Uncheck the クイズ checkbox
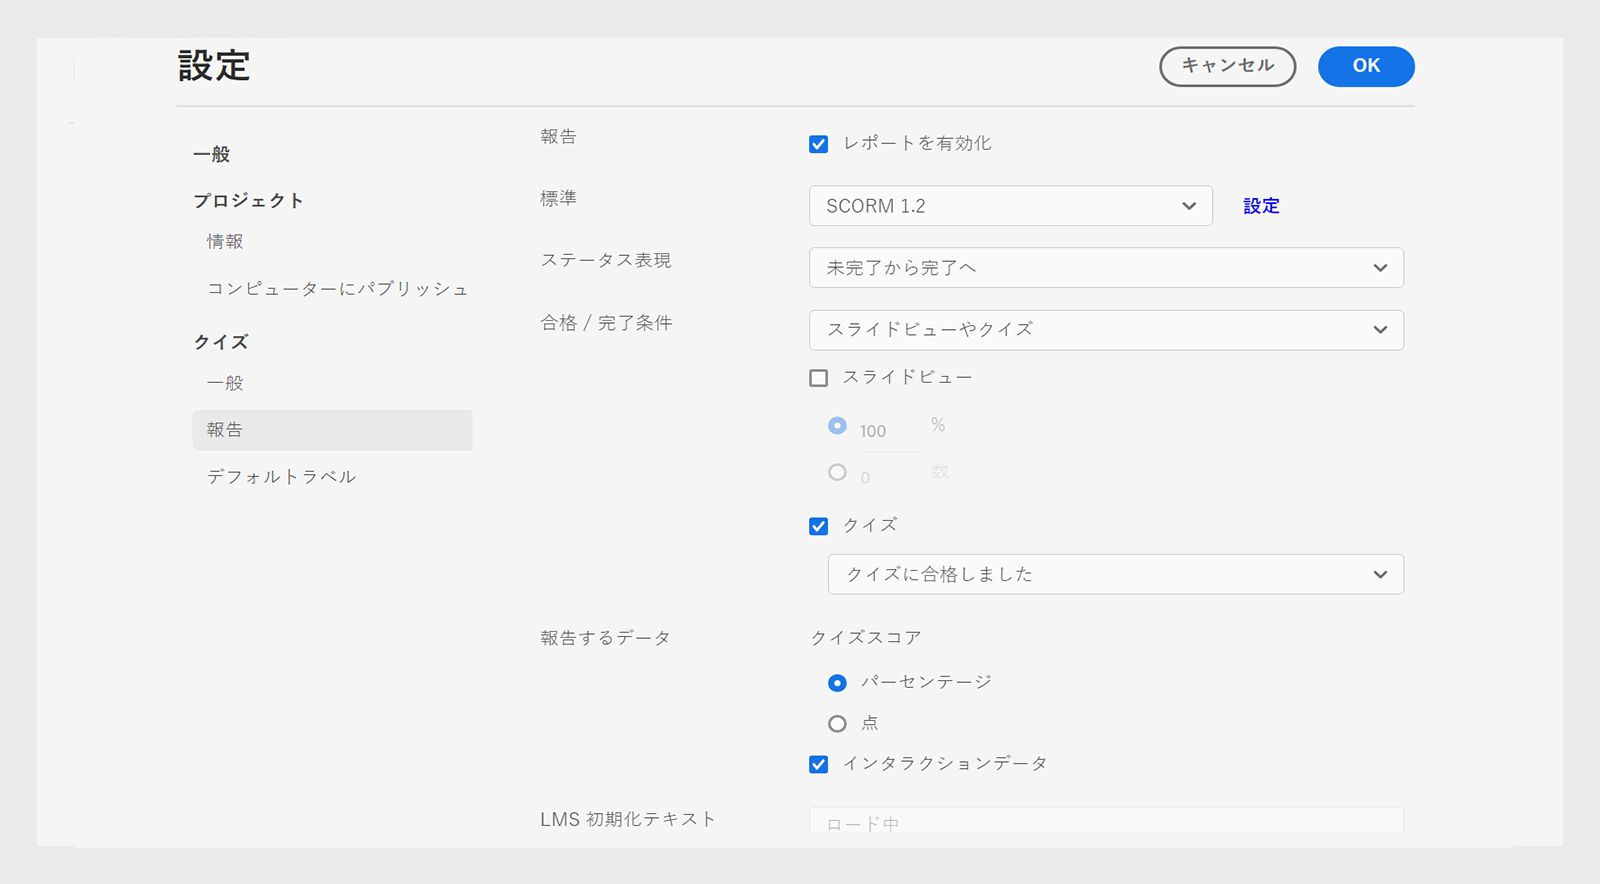Viewport: 1600px width, 884px height. [819, 526]
